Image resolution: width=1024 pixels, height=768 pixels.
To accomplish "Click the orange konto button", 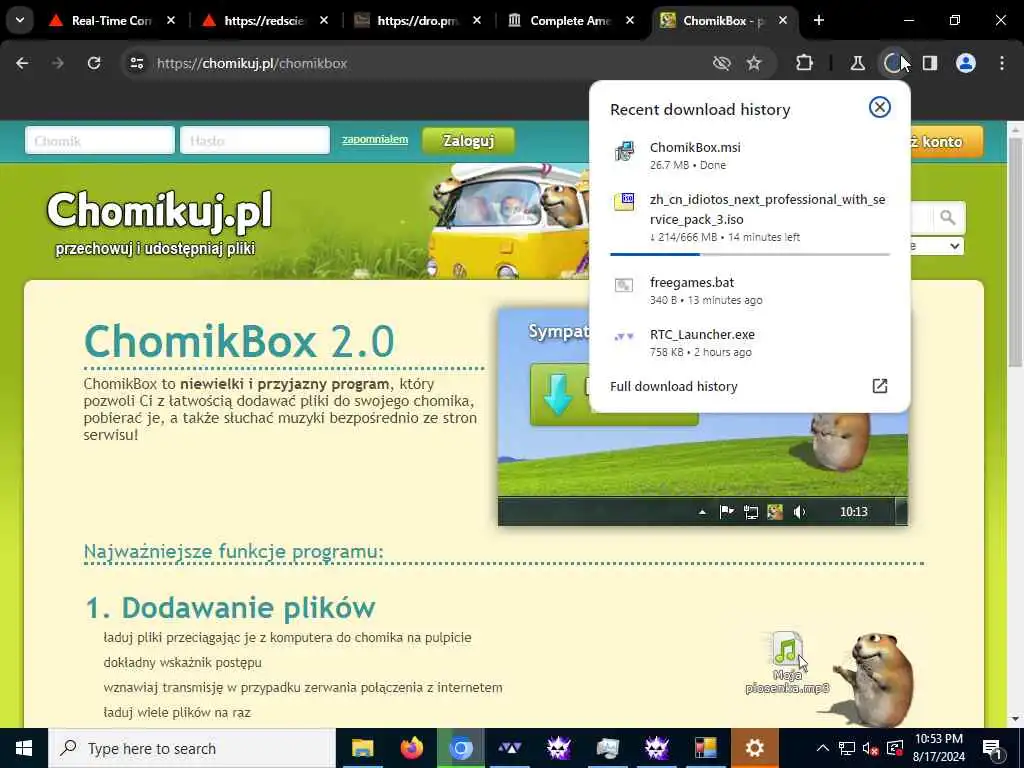I will click(x=946, y=142).
